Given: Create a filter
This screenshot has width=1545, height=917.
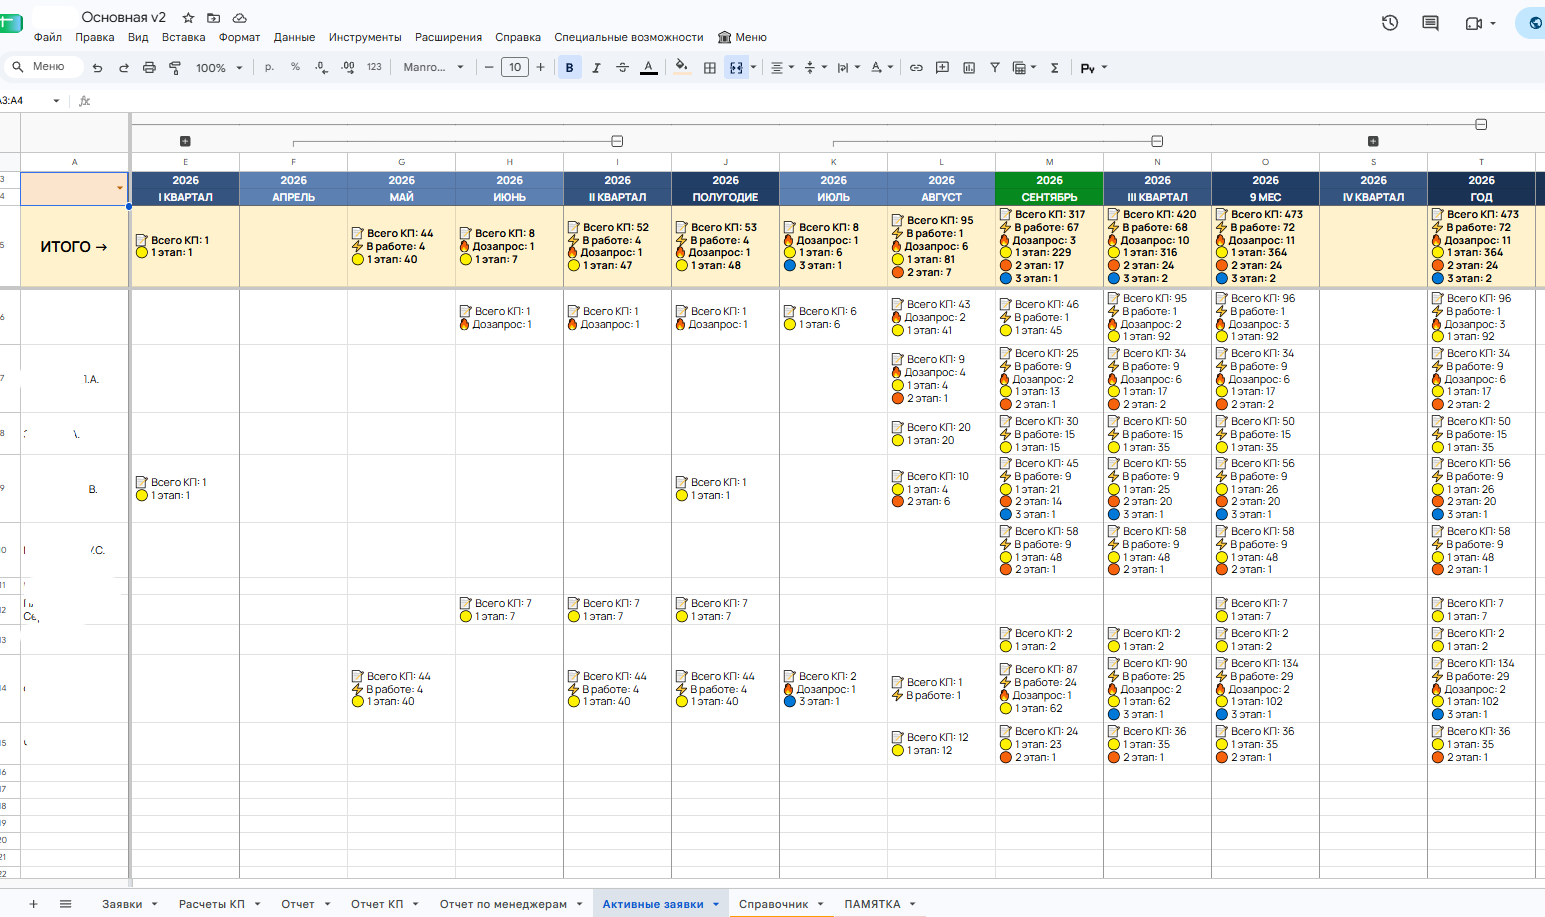Looking at the screenshot, I should click(995, 68).
